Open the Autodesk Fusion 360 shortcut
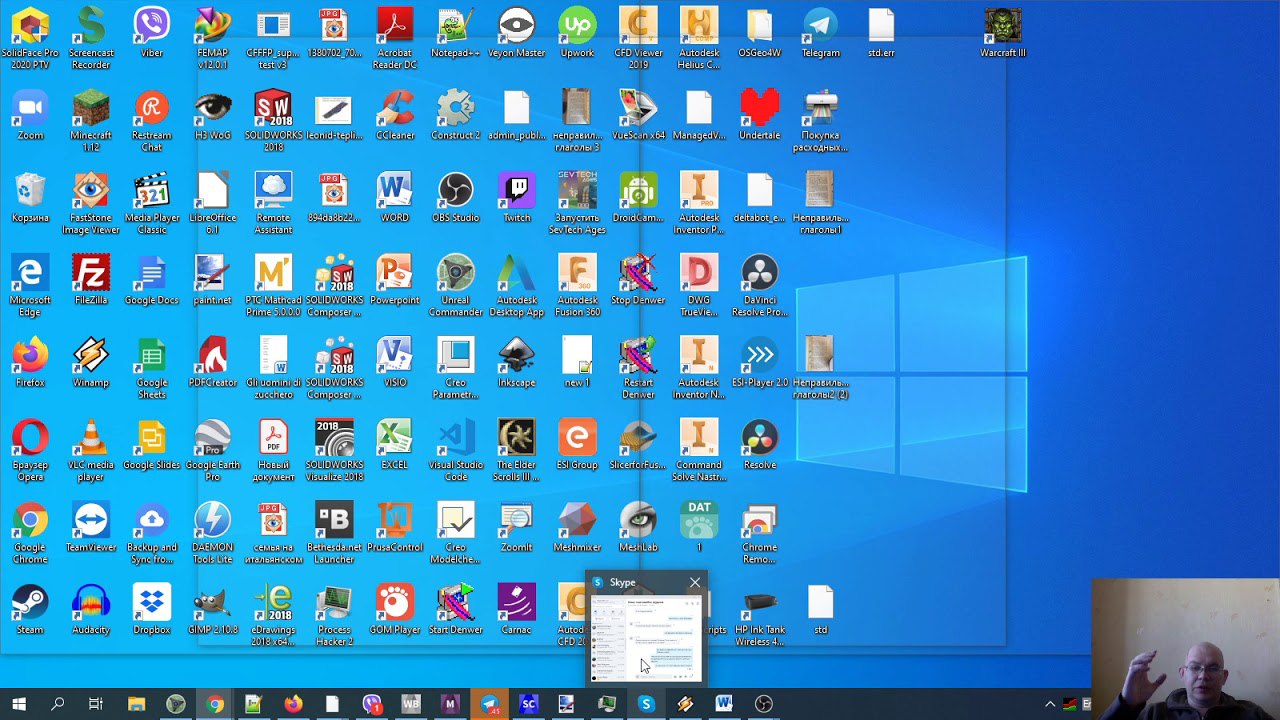Screen dimensions: 1280x720 click(577, 286)
